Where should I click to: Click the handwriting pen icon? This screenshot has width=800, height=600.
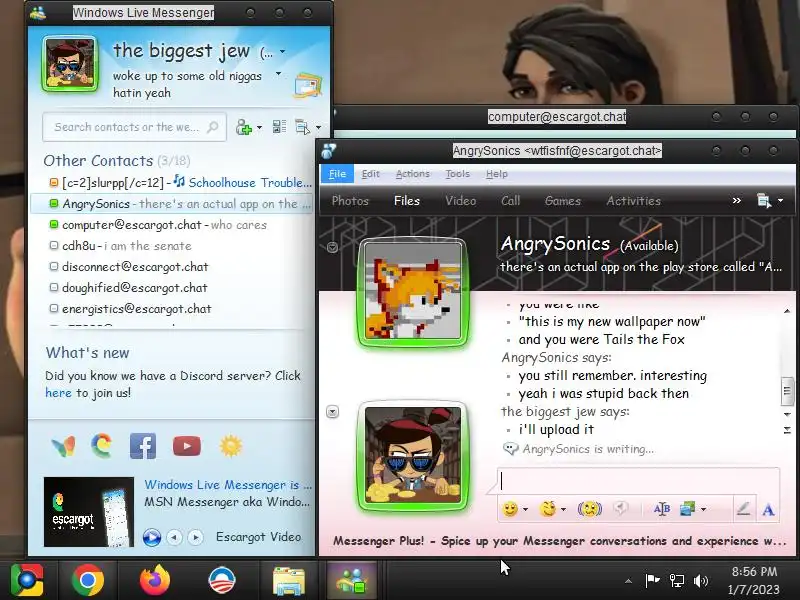743,509
